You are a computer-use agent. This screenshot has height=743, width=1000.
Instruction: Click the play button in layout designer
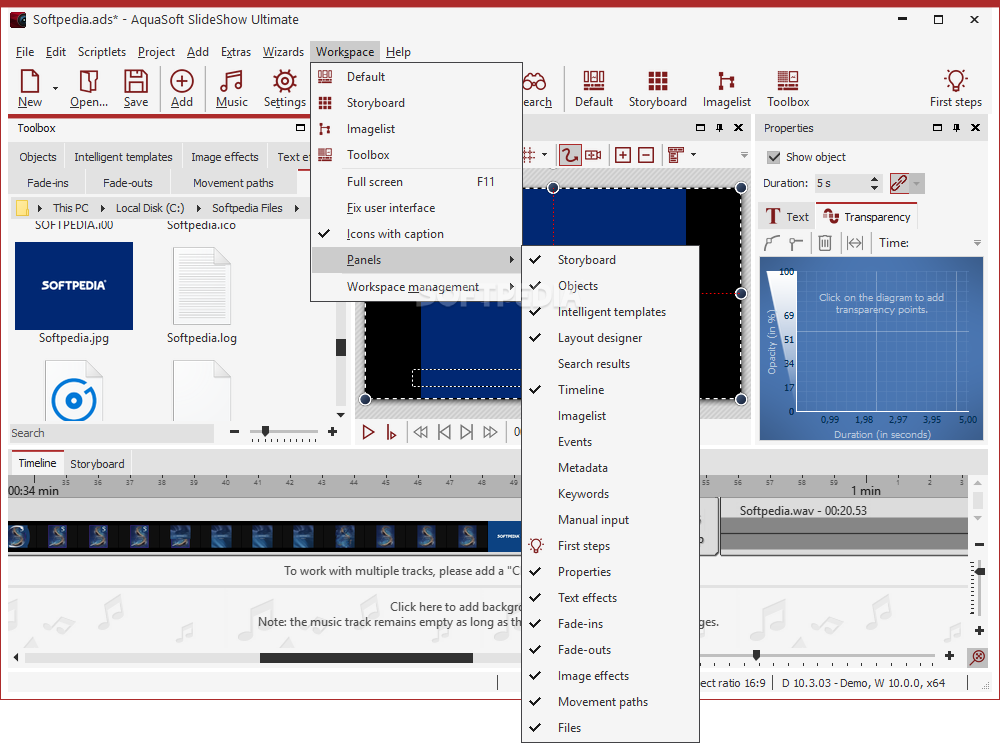(368, 432)
